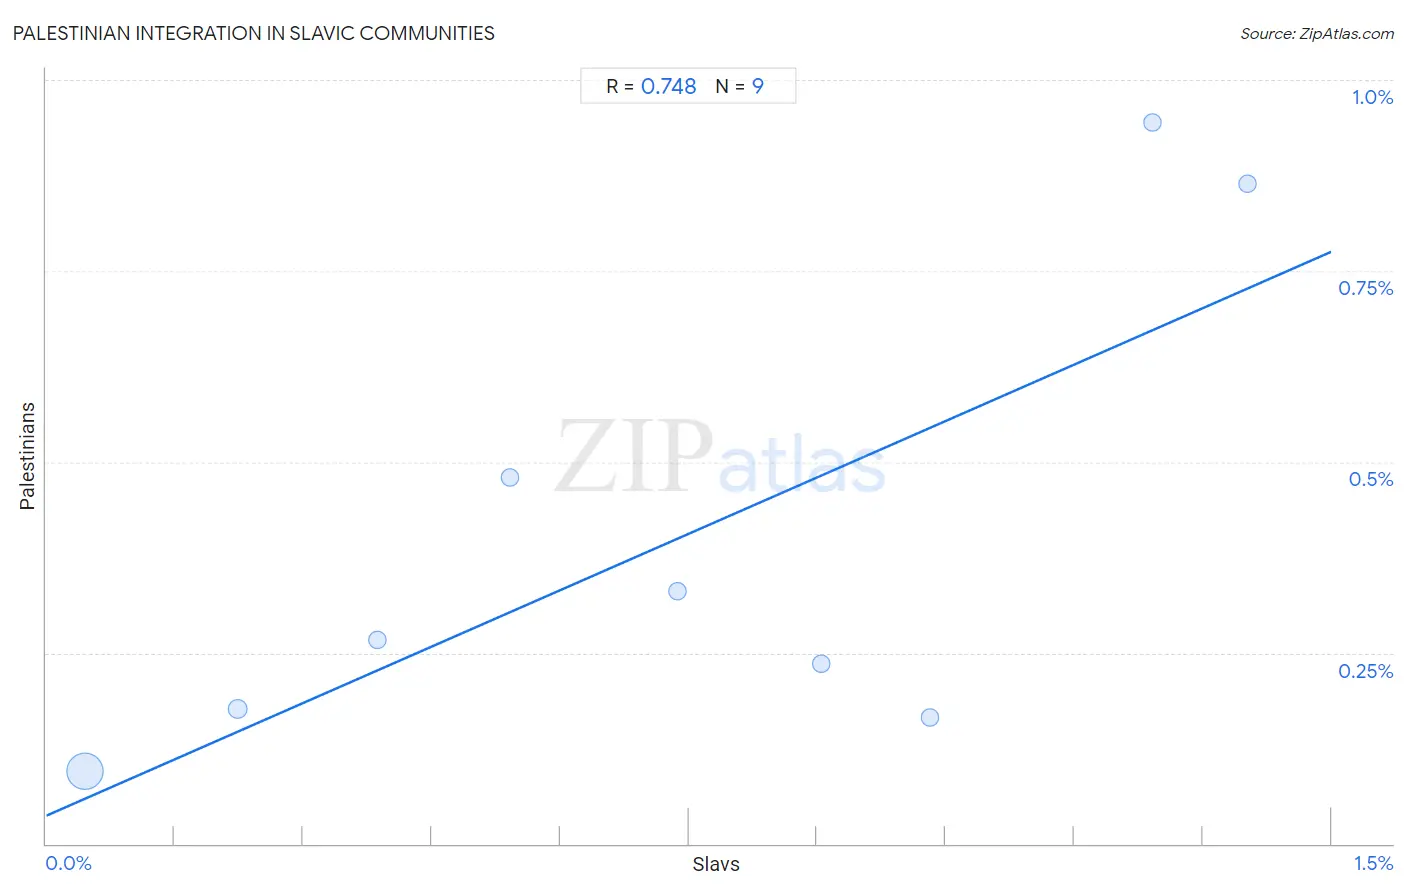Screen dimensions: 1406x892
Task: Select the topmost data point near 1.0%
Action: [x=1152, y=122]
